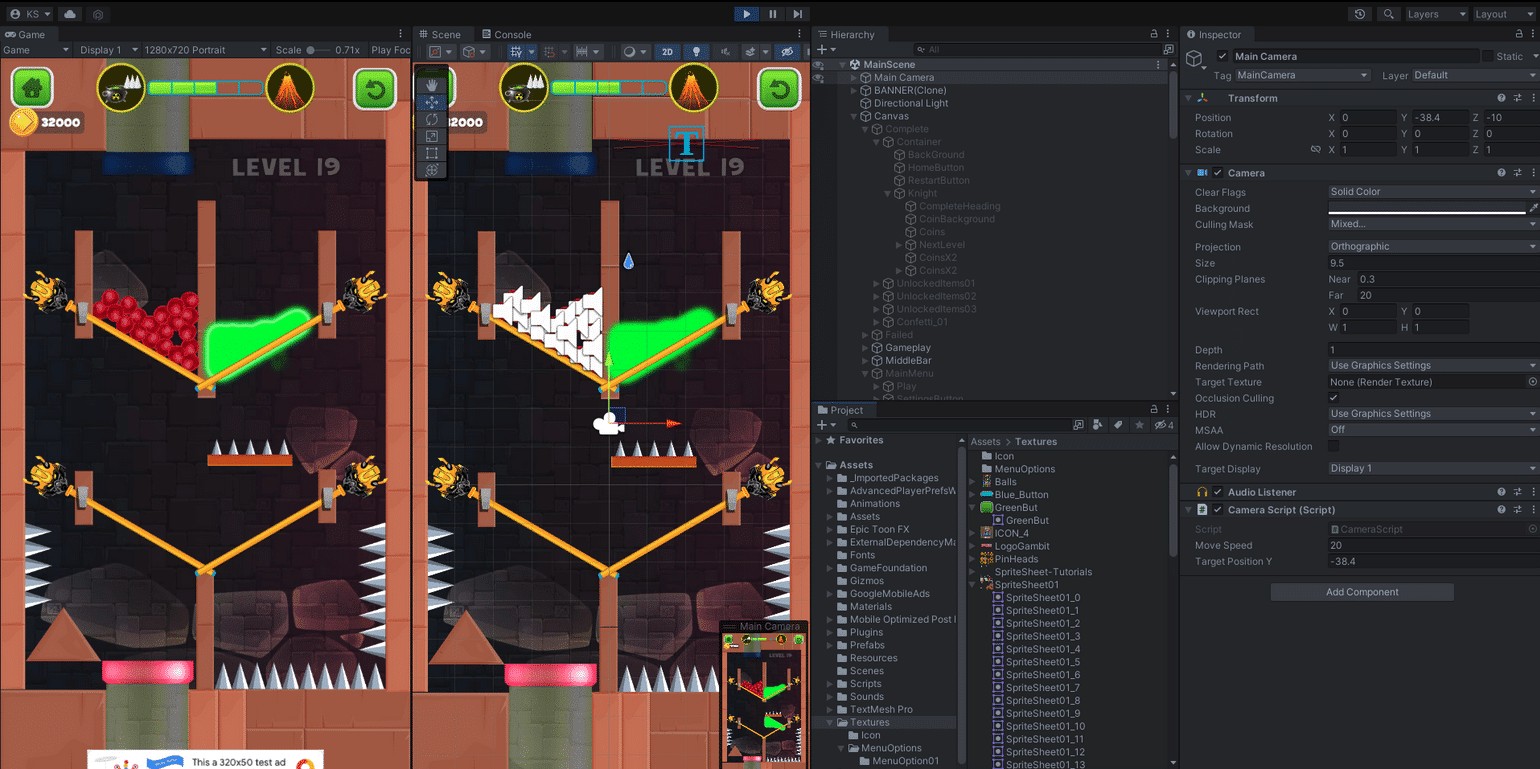Lock the Inspector panel
This screenshot has height=769, width=1540.
coord(1517,35)
